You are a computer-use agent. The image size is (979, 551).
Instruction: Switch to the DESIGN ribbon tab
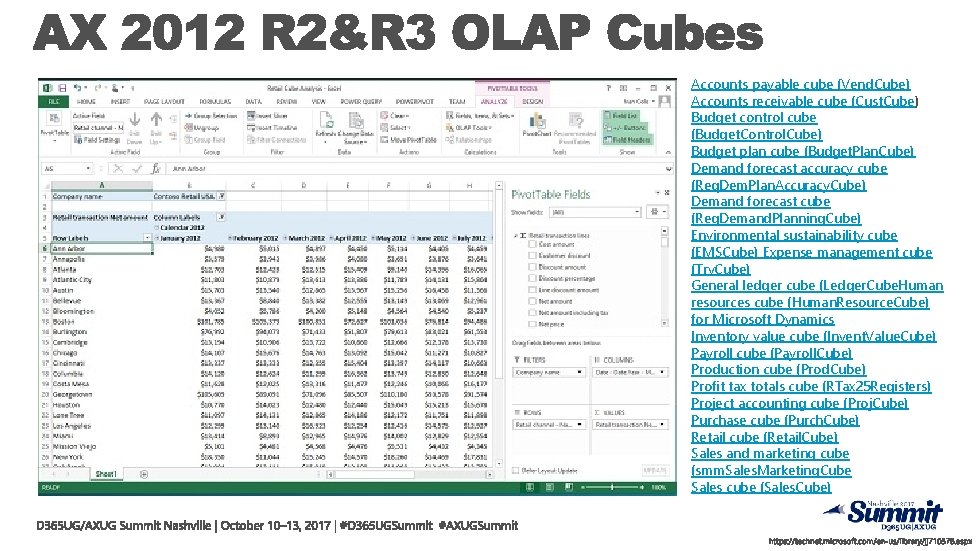coord(532,101)
